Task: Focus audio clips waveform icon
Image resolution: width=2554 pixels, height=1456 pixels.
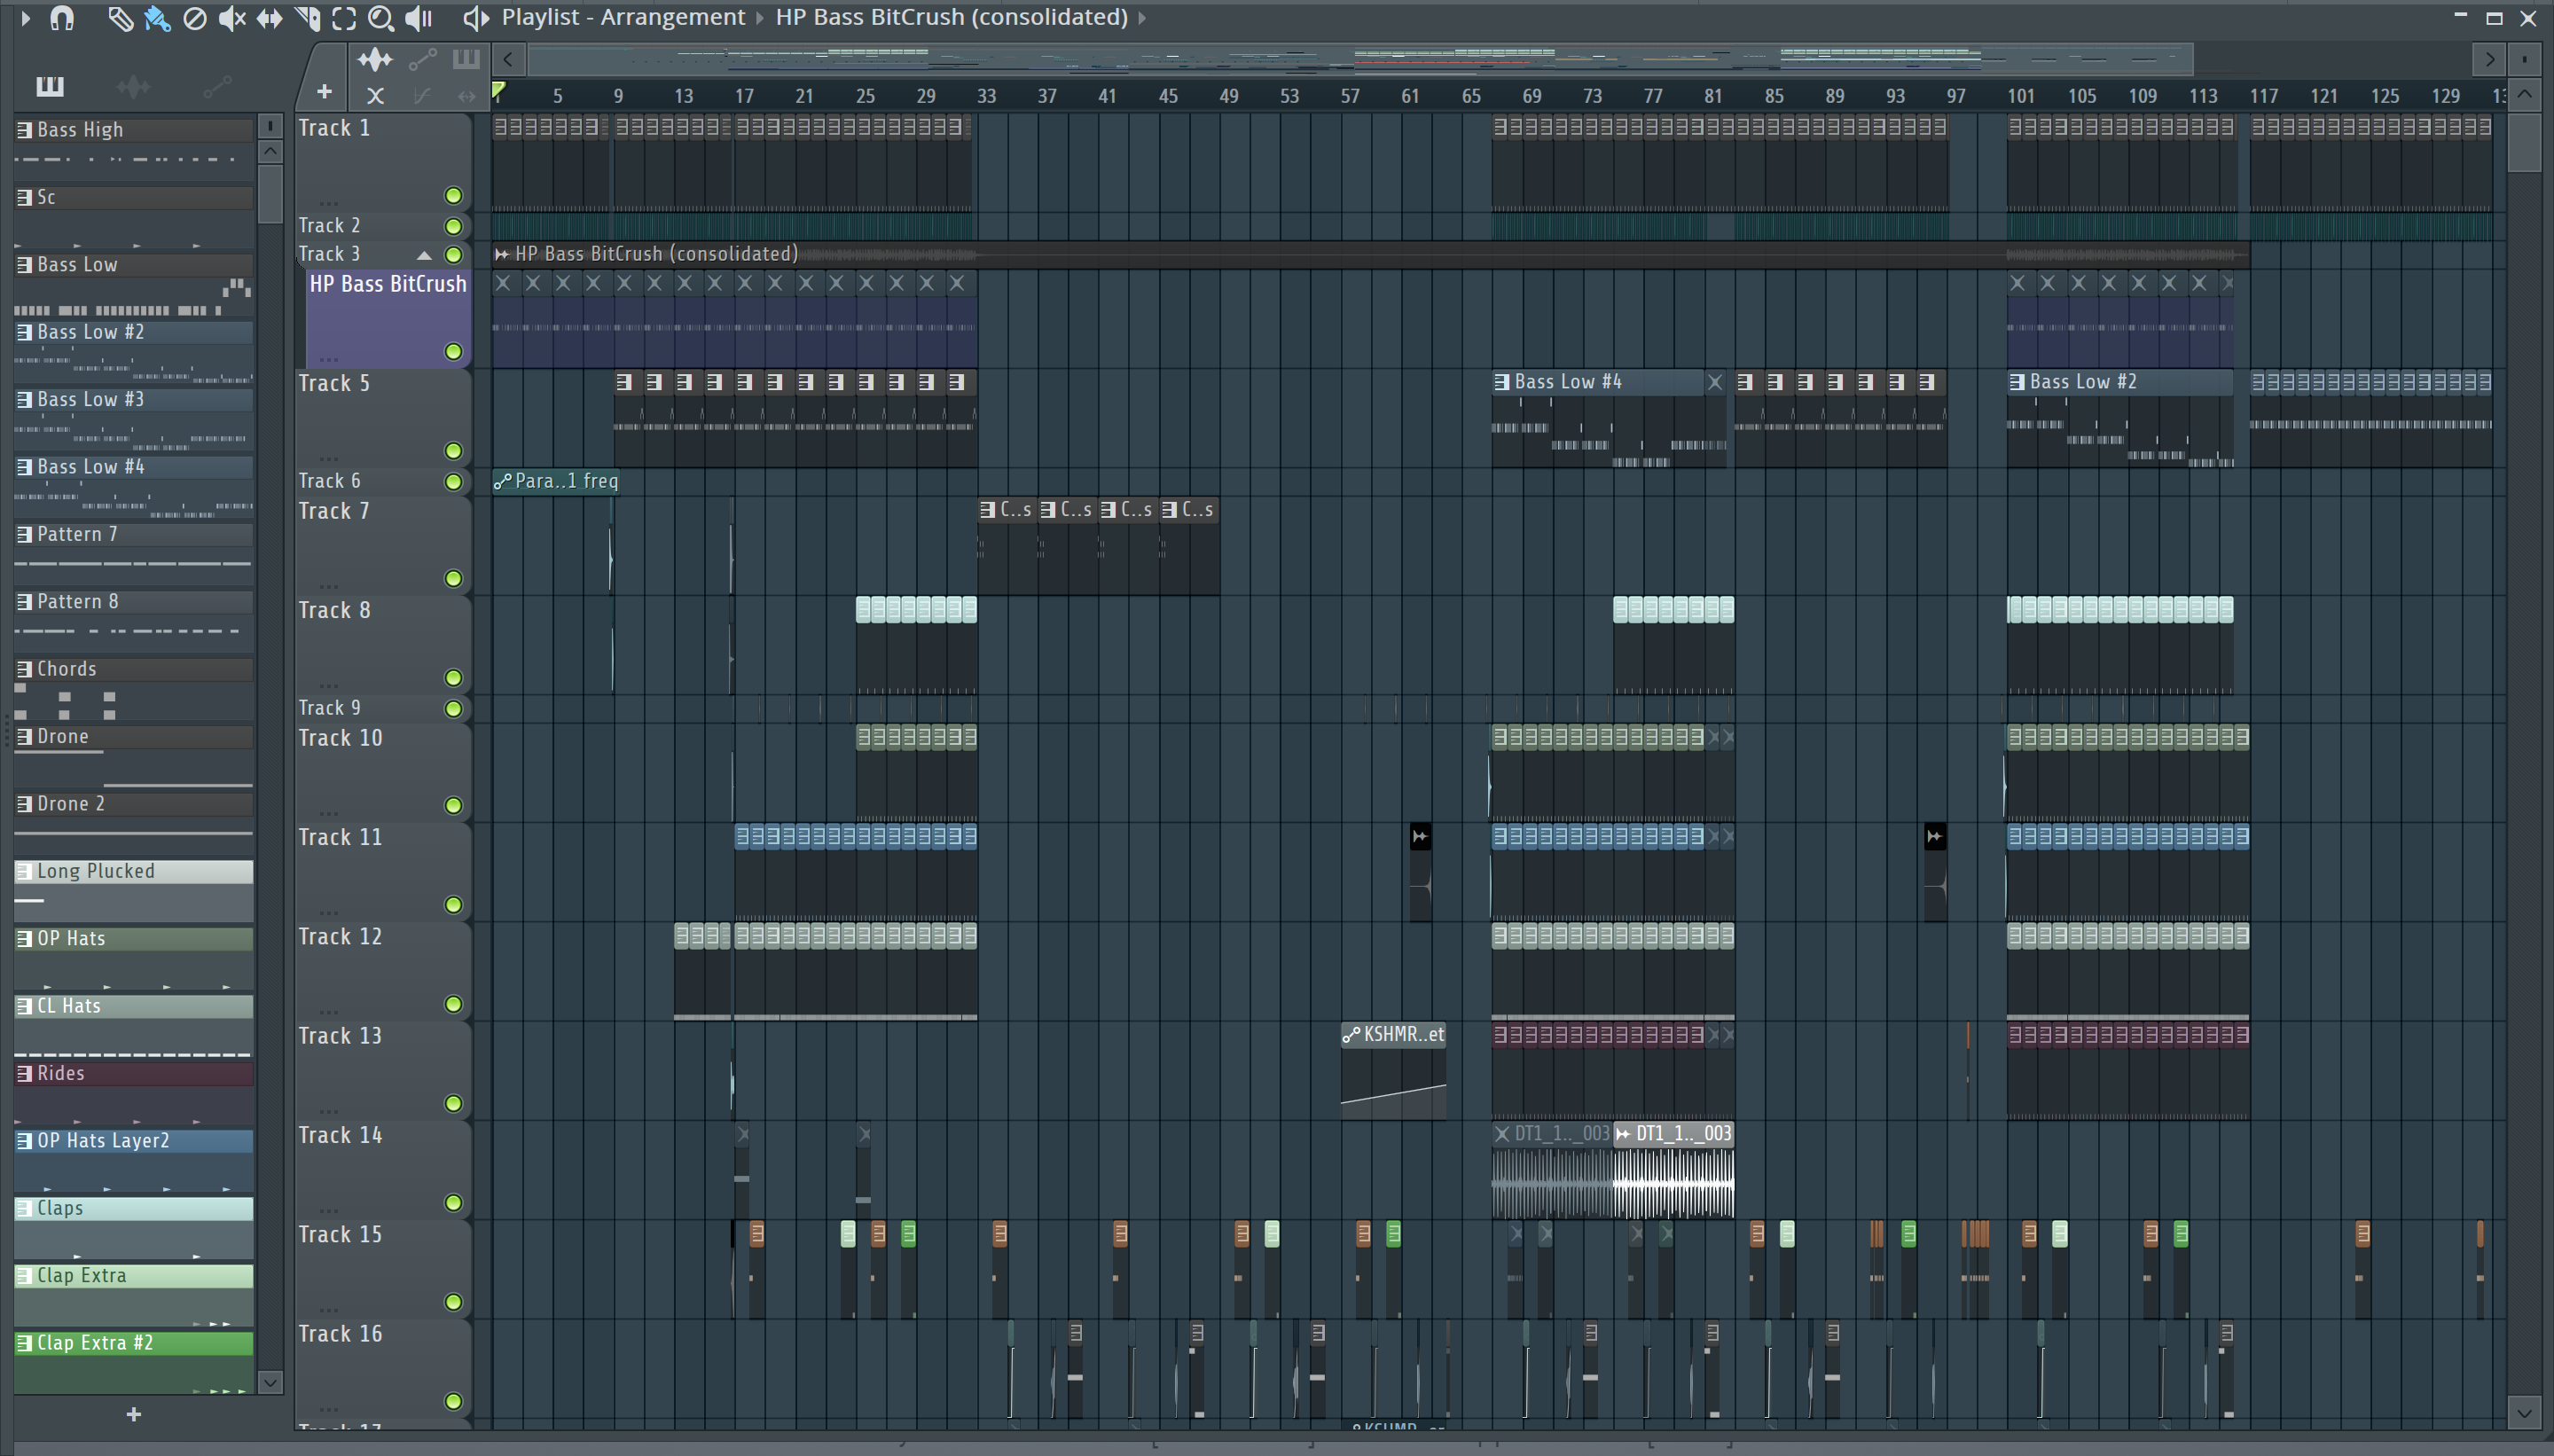Action: pyautogui.click(x=374, y=60)
